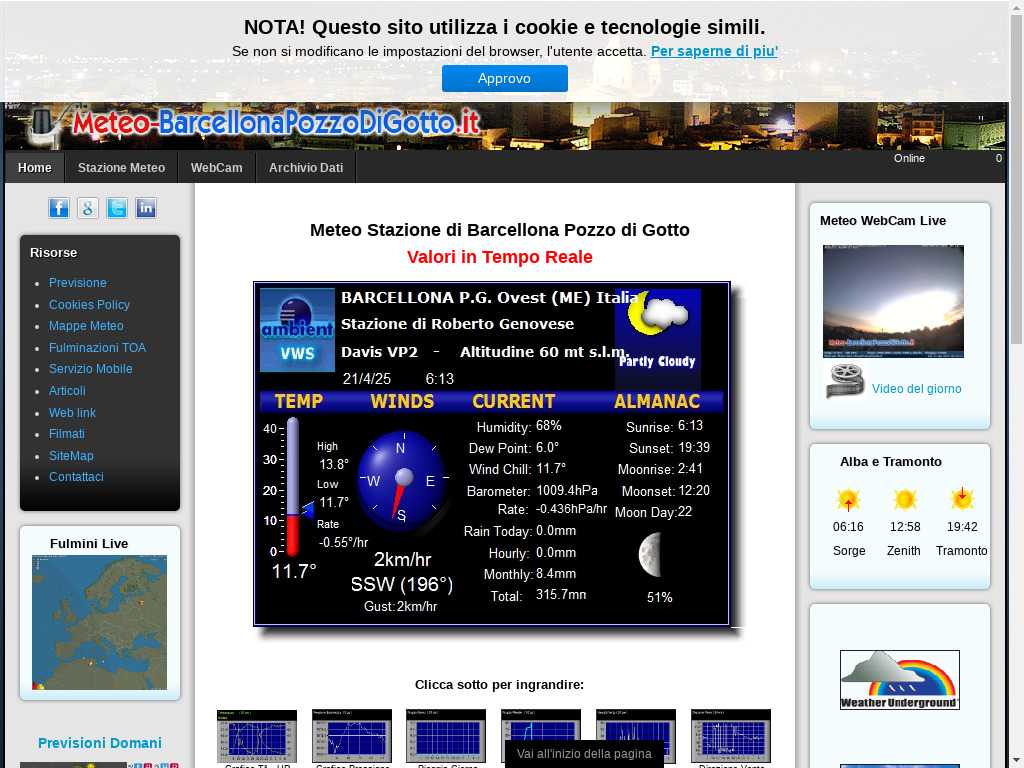
Task: Click the Barometer reading 1009.4hPa
Action: tap(567, 490)
